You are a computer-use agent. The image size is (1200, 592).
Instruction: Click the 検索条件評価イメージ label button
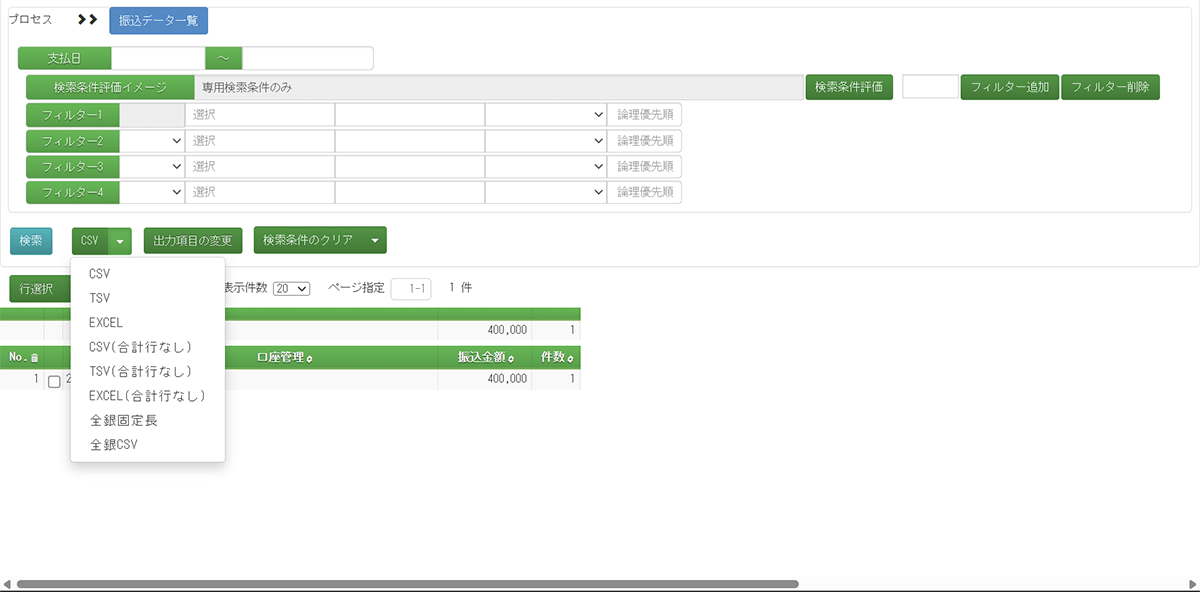click(110, 88)
